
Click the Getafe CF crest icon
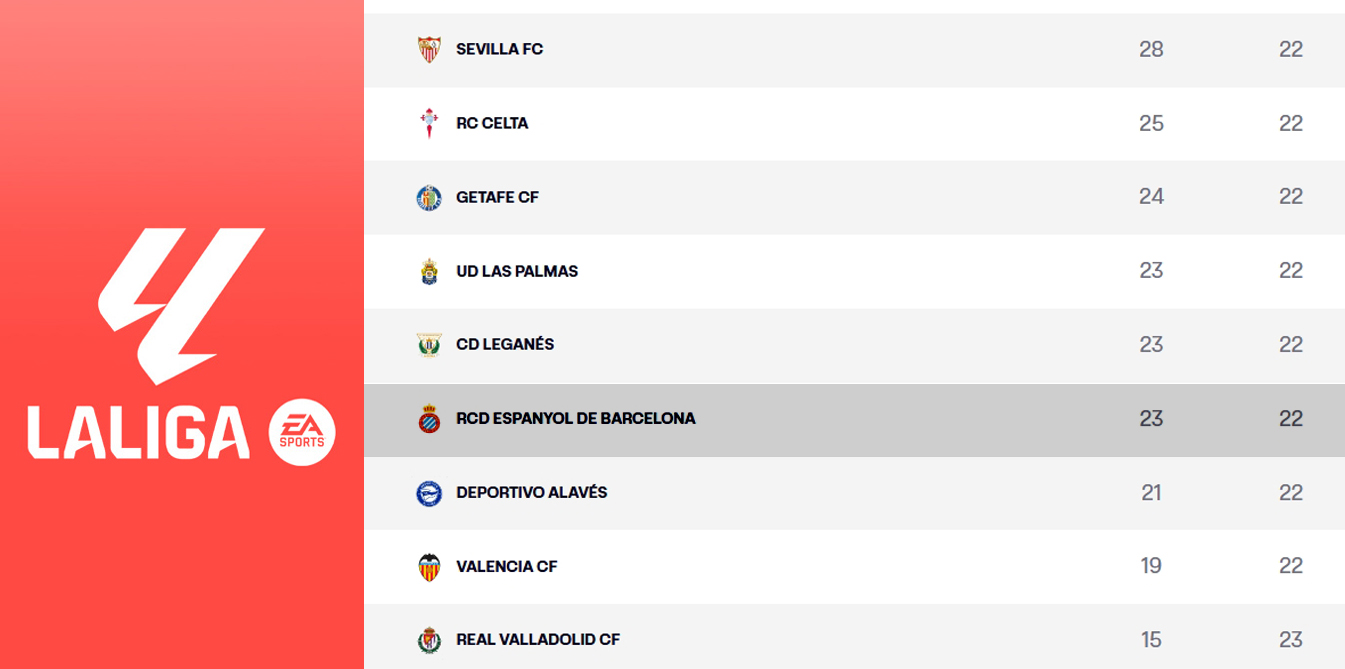(429, 197)
